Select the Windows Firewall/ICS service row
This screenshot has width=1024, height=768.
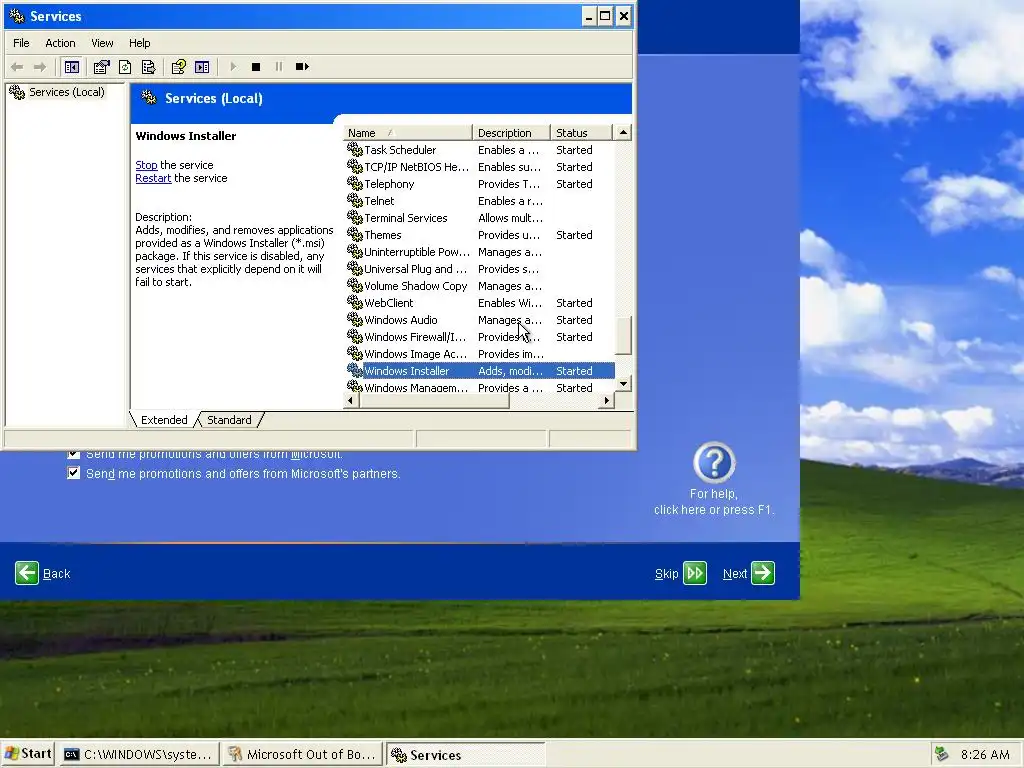click(x=479, y=336)
